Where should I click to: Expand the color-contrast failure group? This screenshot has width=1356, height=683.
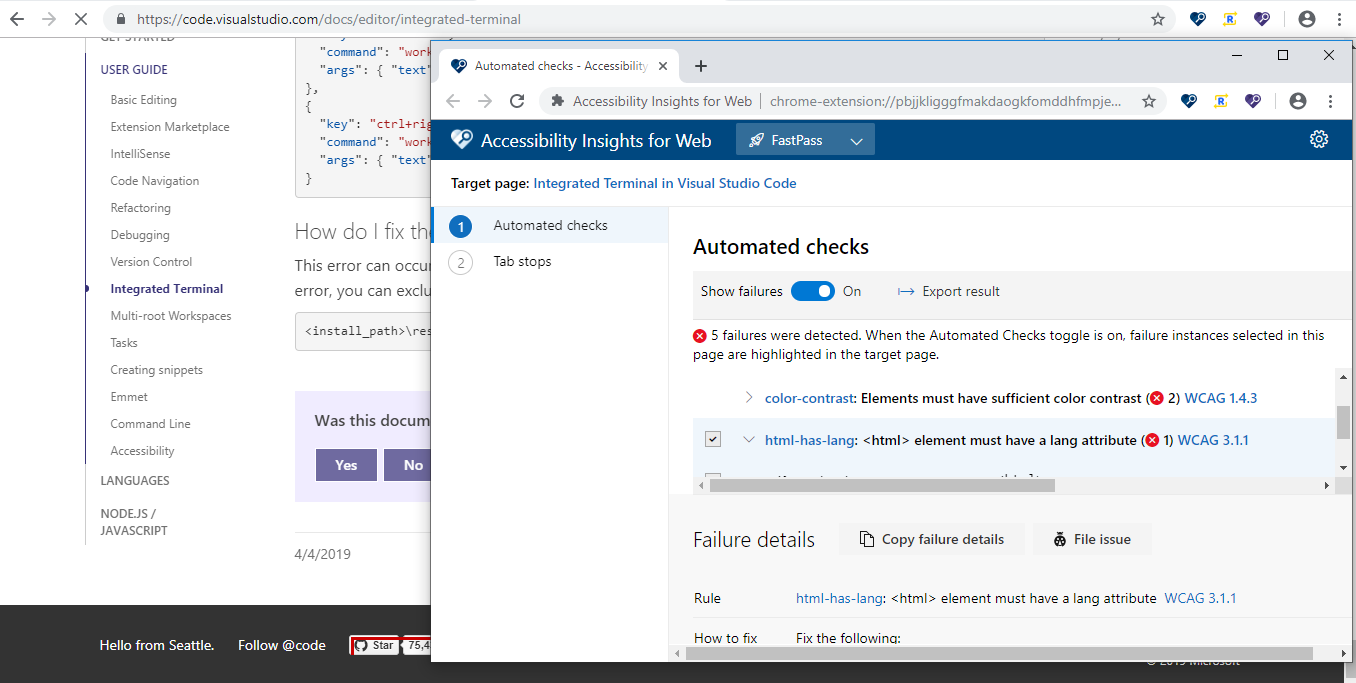coord(747,397)
